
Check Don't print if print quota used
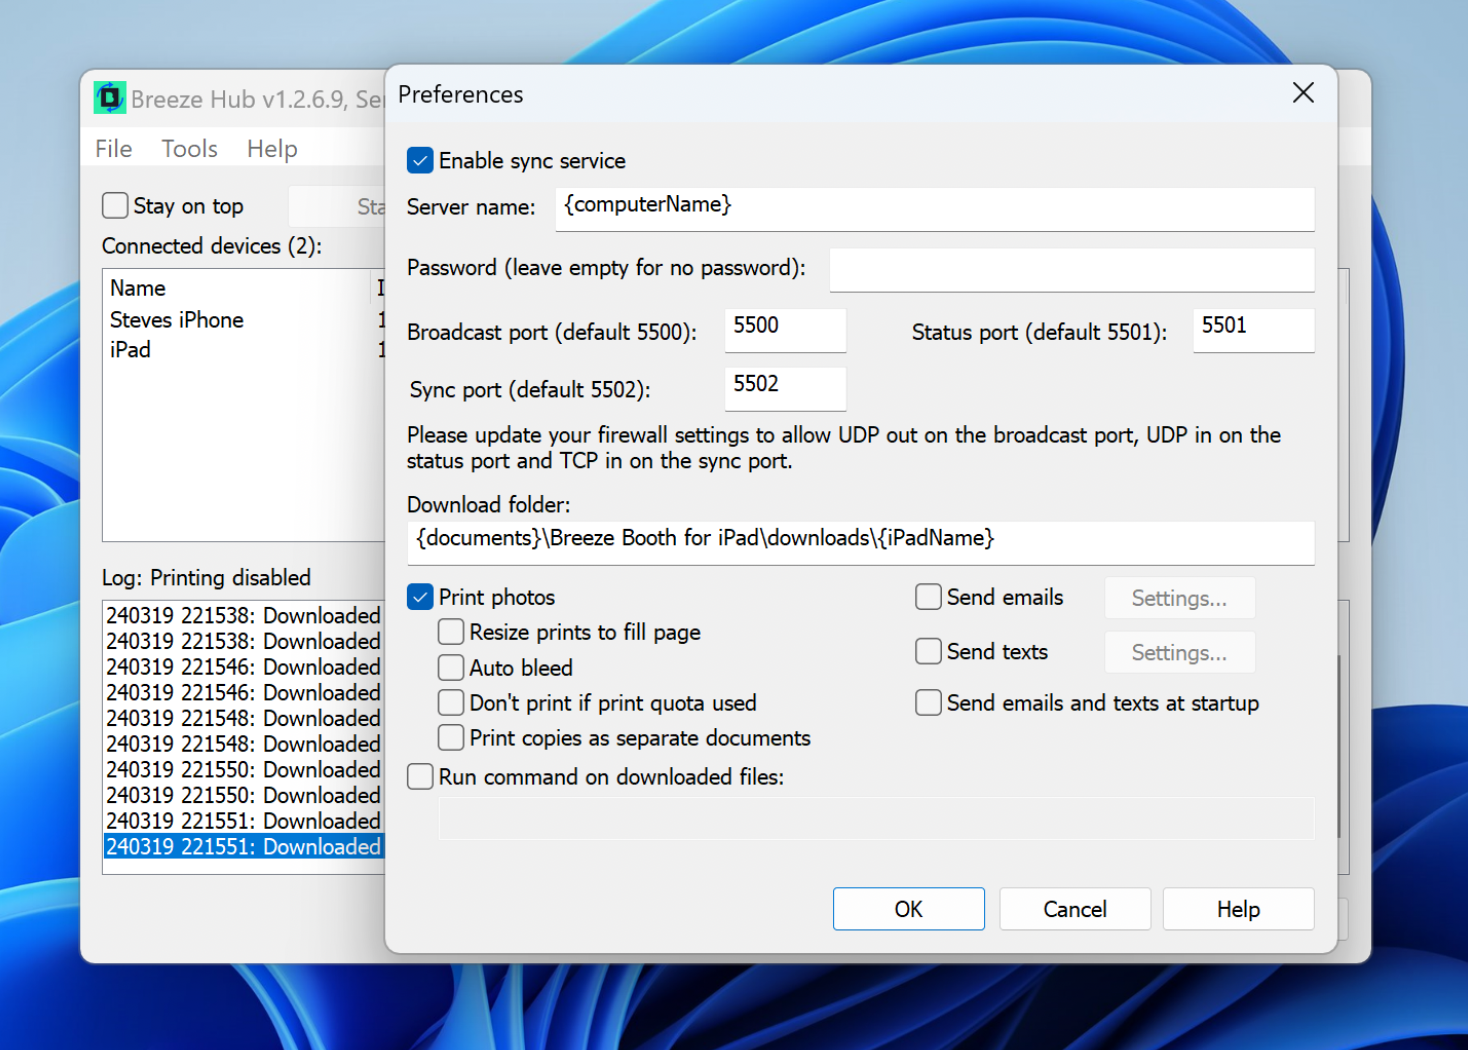click(451, 703)
